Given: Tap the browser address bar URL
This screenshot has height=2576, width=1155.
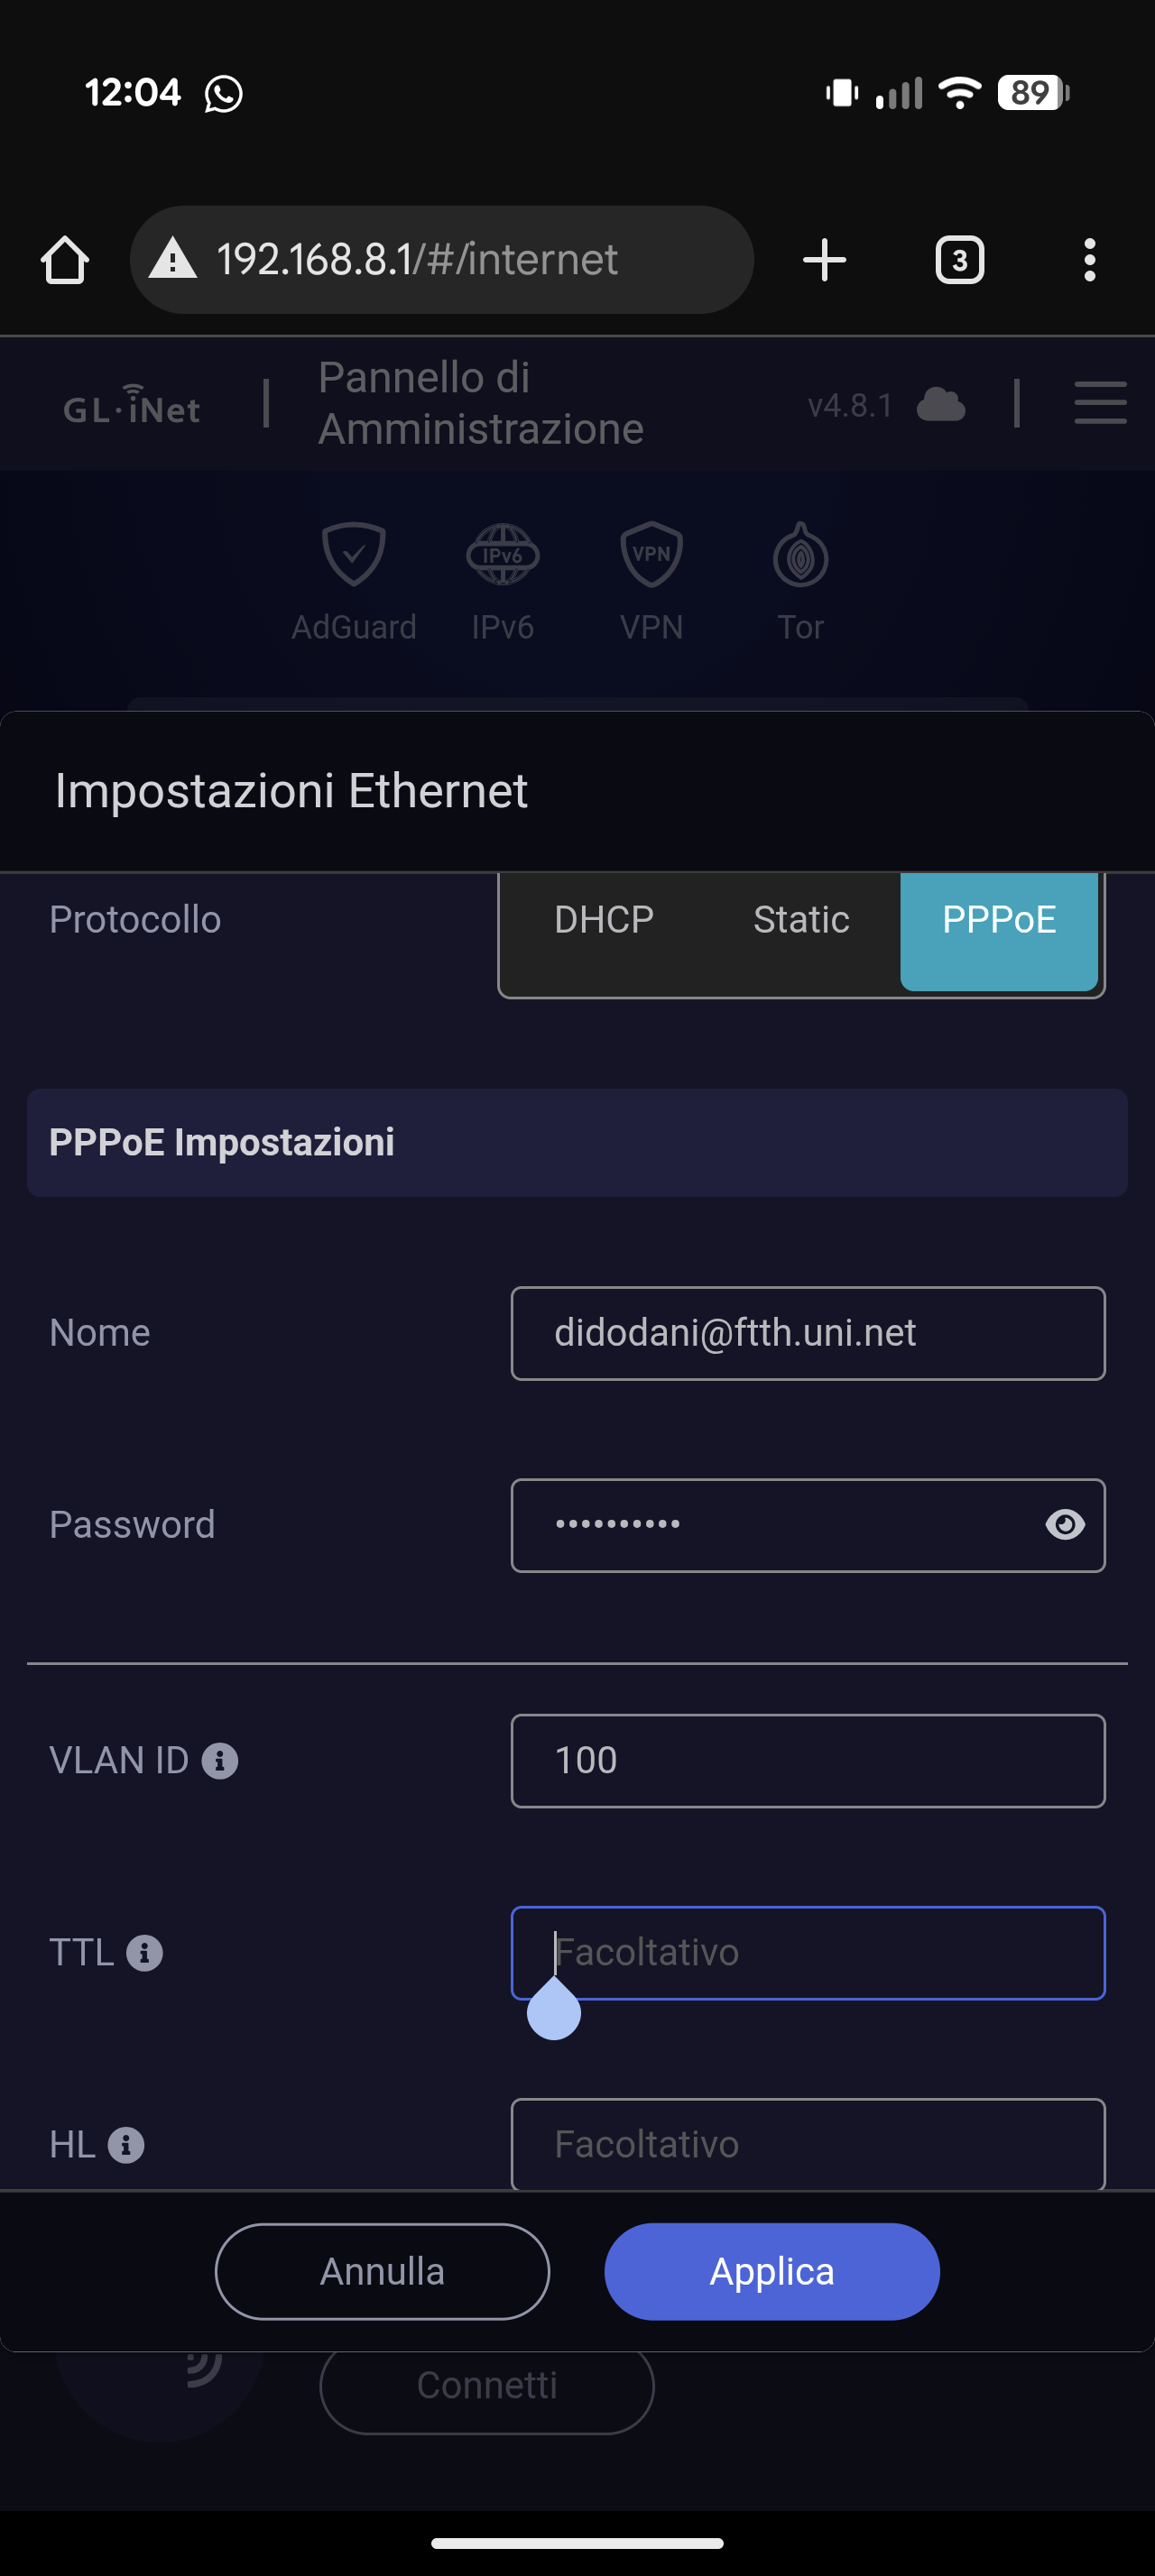Looking at the screenshot, I should point(440,260).
